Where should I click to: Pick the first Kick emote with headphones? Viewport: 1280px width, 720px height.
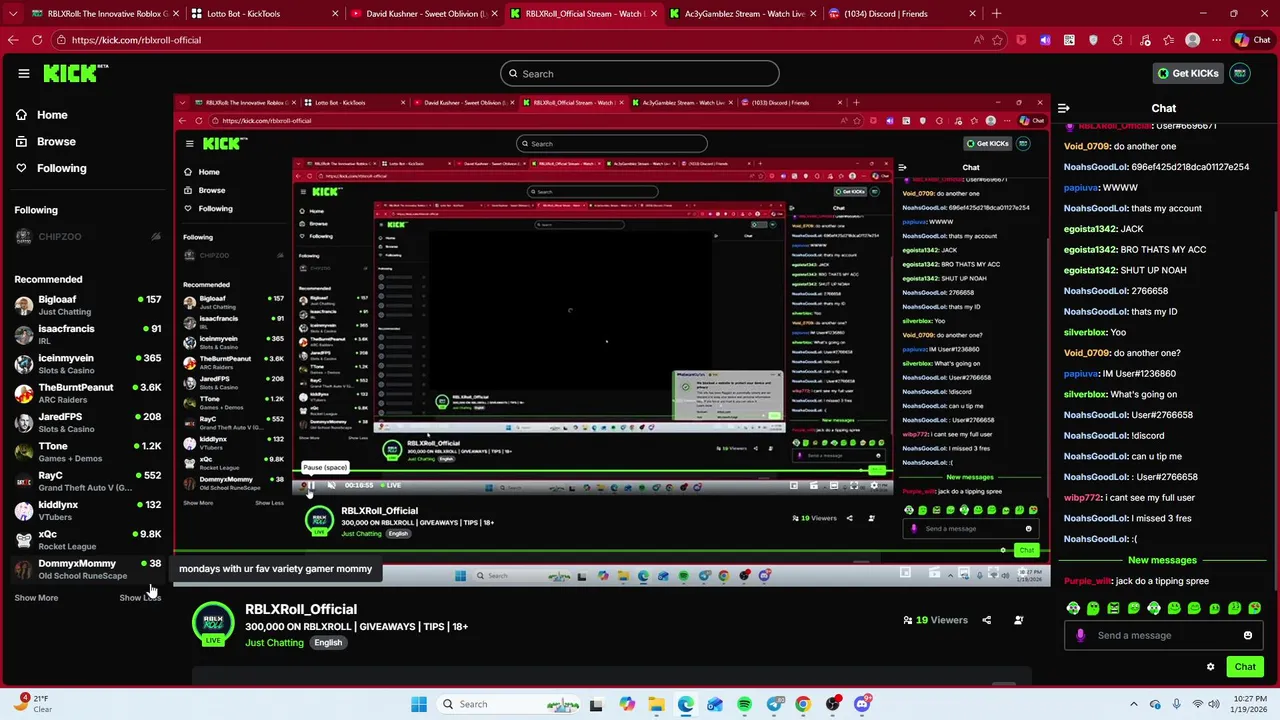(1073, 608)
